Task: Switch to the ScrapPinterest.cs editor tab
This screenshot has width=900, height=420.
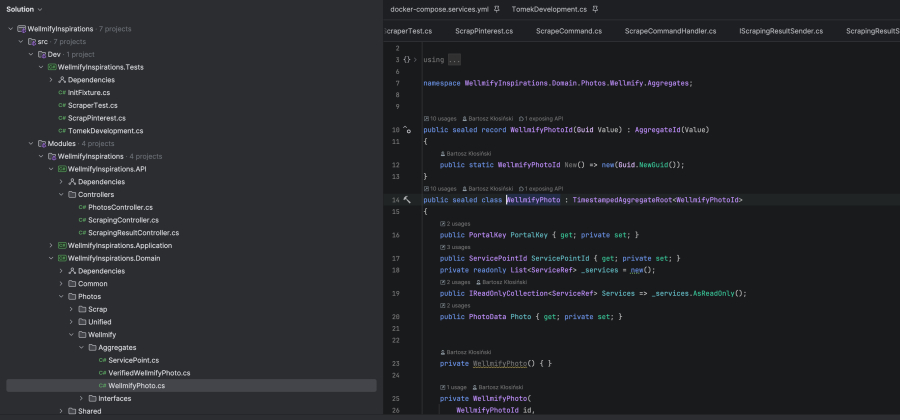Action: [x=484, y=32]
